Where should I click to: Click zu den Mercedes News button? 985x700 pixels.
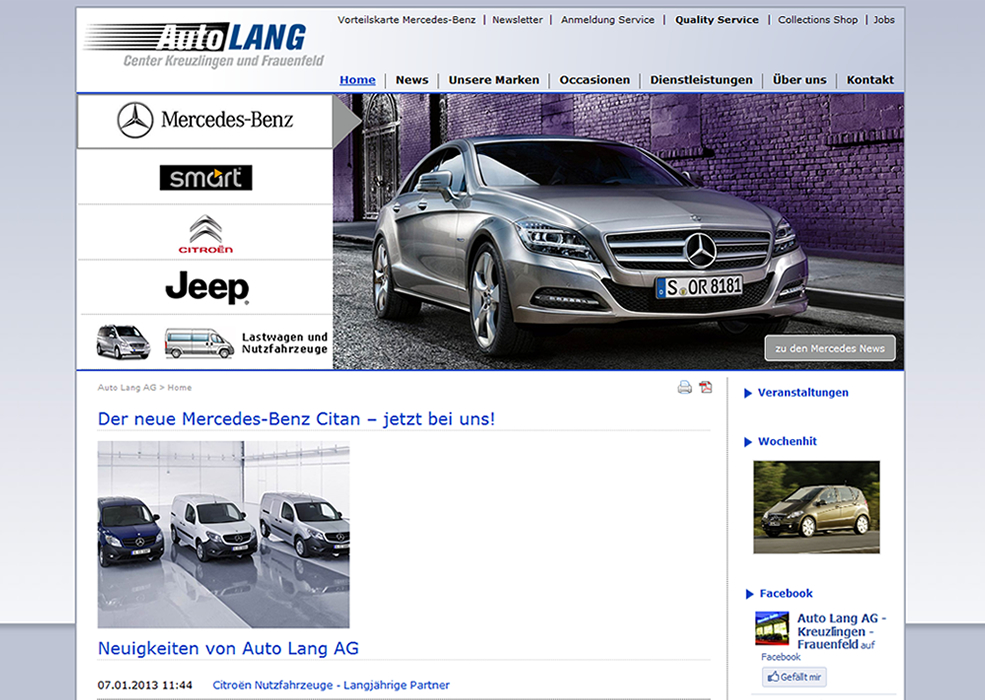[830, 348]
